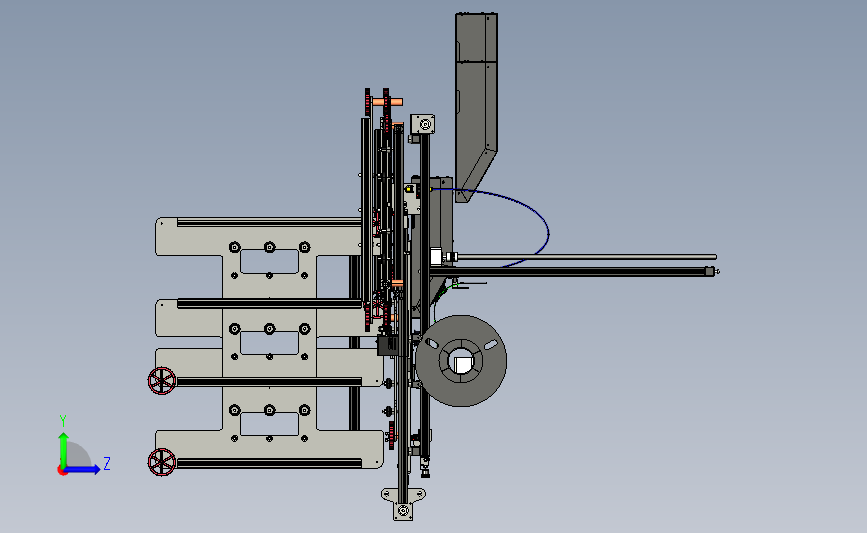This screenshot has height=533, width=867.
Task: Select the red origin ball of the triad
Action: (62, 471)
